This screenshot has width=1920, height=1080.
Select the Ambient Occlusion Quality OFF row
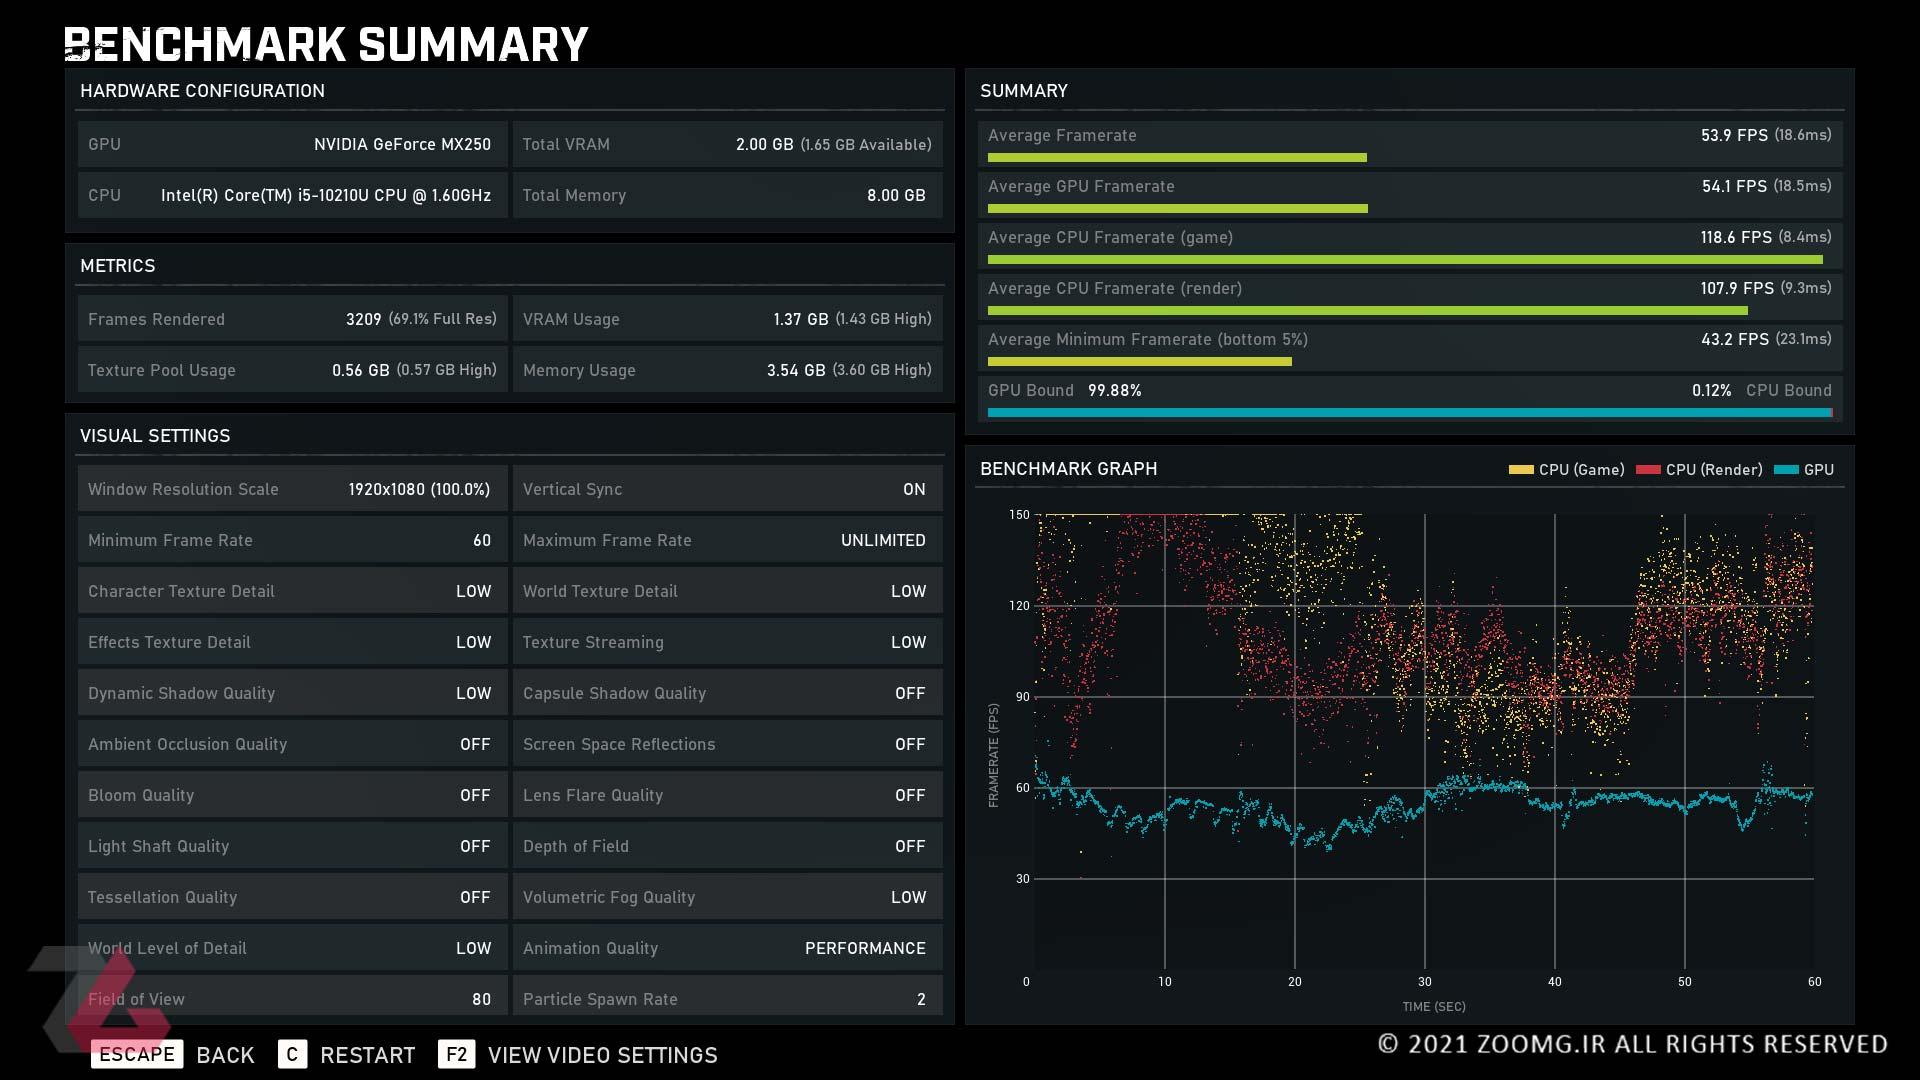click(x=292, y=744)
